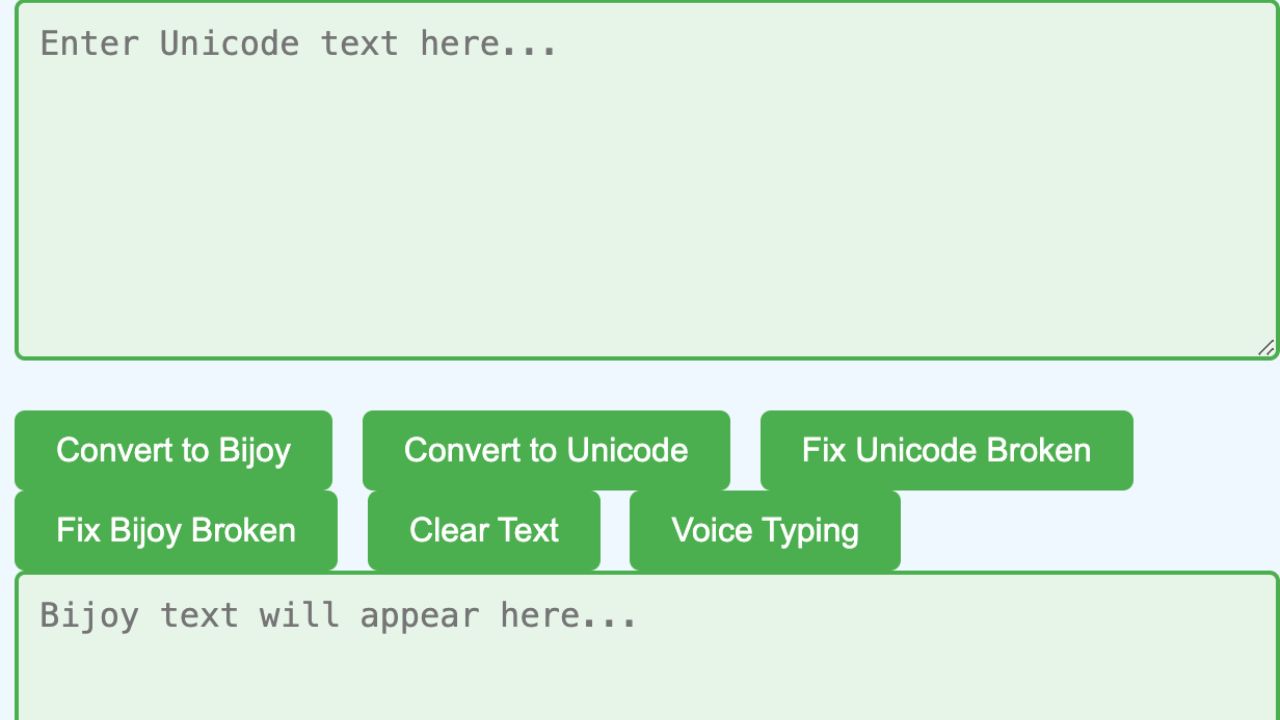
Task: Enable microphone dictation with Voice Typing
Action: (765, 529)
